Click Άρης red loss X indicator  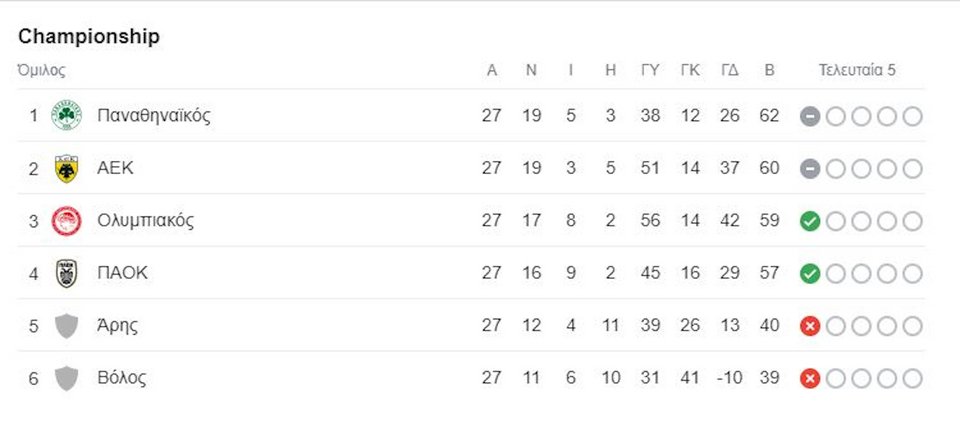(809, 326)
